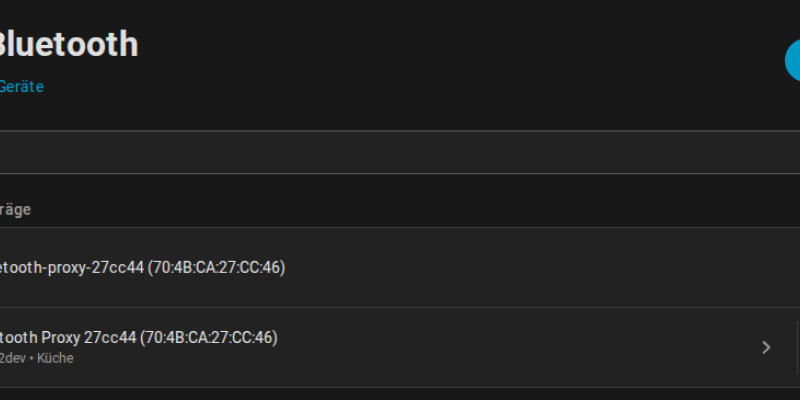This screenshot has height=400, width=800.
Task: Select the Bluetooth Proxy 27cc44 entry title
Action: 138,338
